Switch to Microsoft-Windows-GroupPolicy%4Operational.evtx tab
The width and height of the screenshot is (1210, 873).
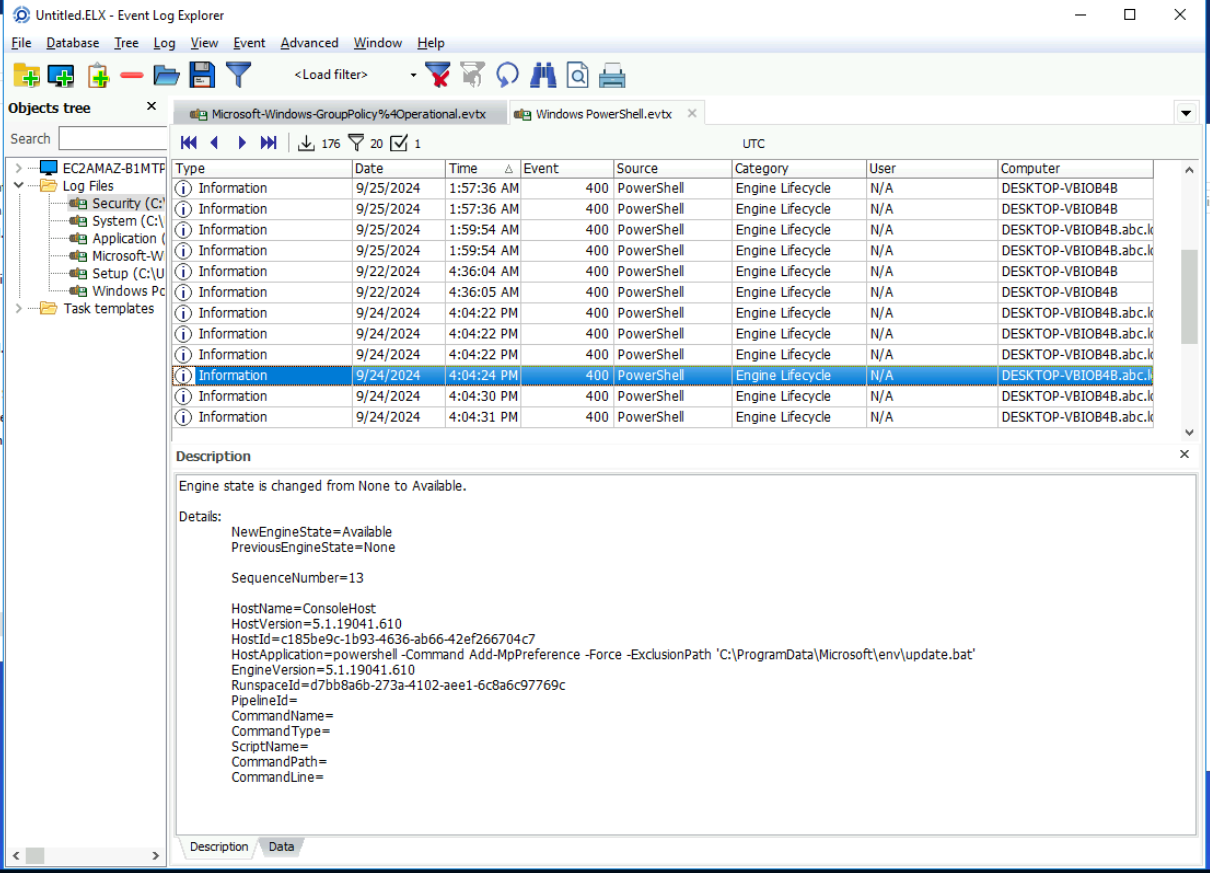click(339, 114)
